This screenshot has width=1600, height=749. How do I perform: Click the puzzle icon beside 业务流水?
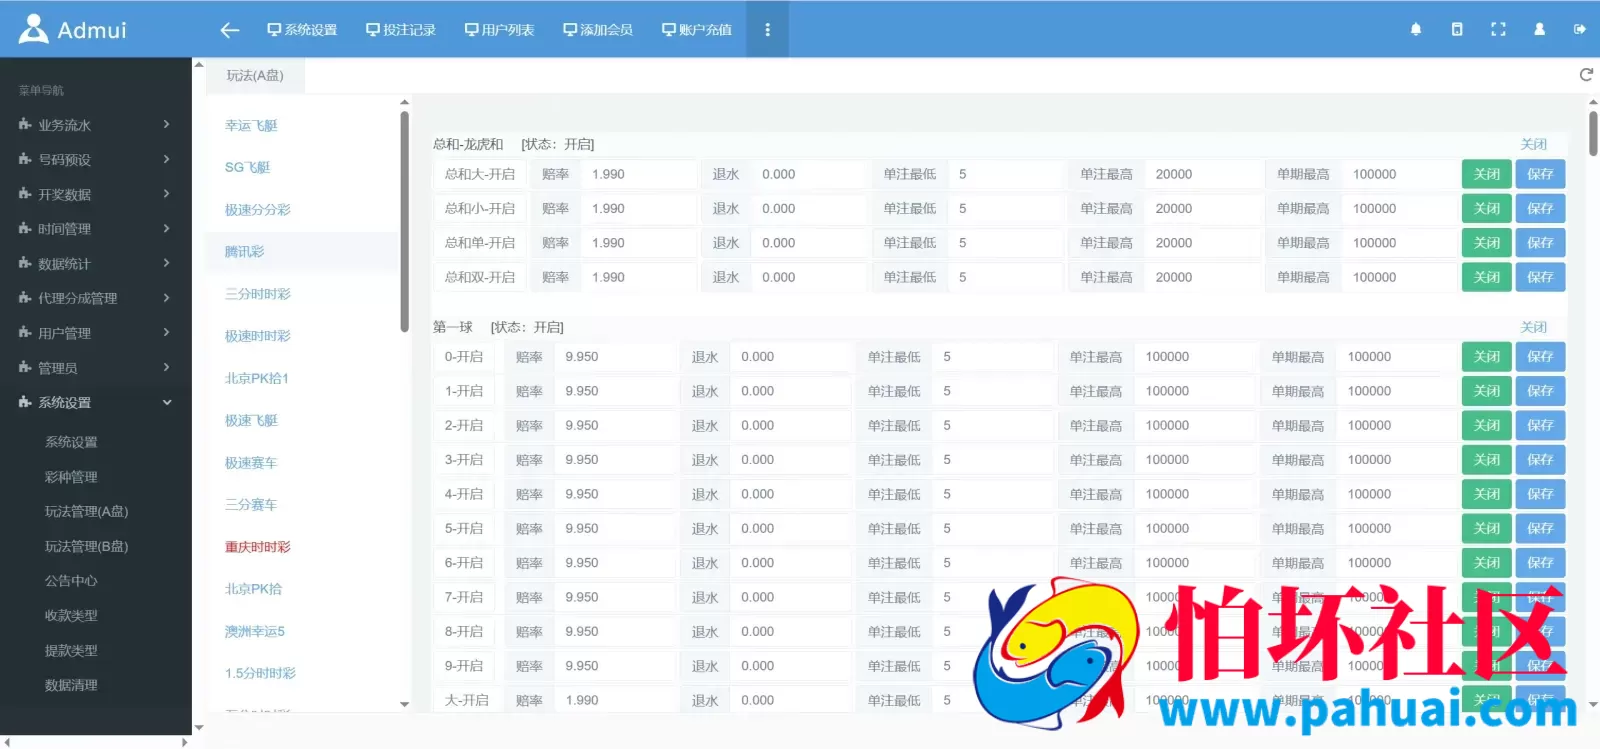(x=25, y=125)
